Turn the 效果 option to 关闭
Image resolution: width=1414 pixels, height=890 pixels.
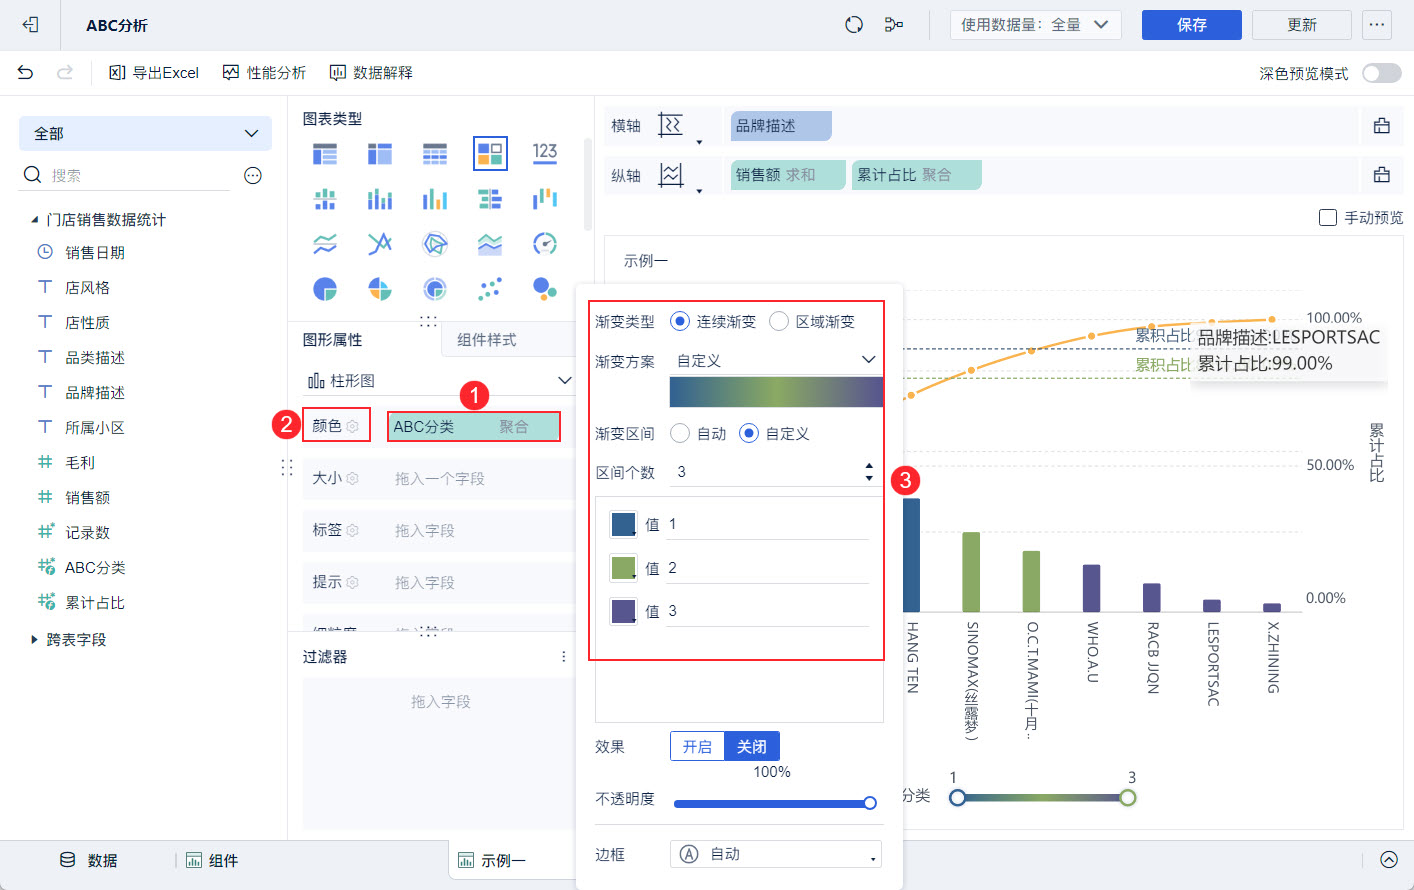pos(752,747)
